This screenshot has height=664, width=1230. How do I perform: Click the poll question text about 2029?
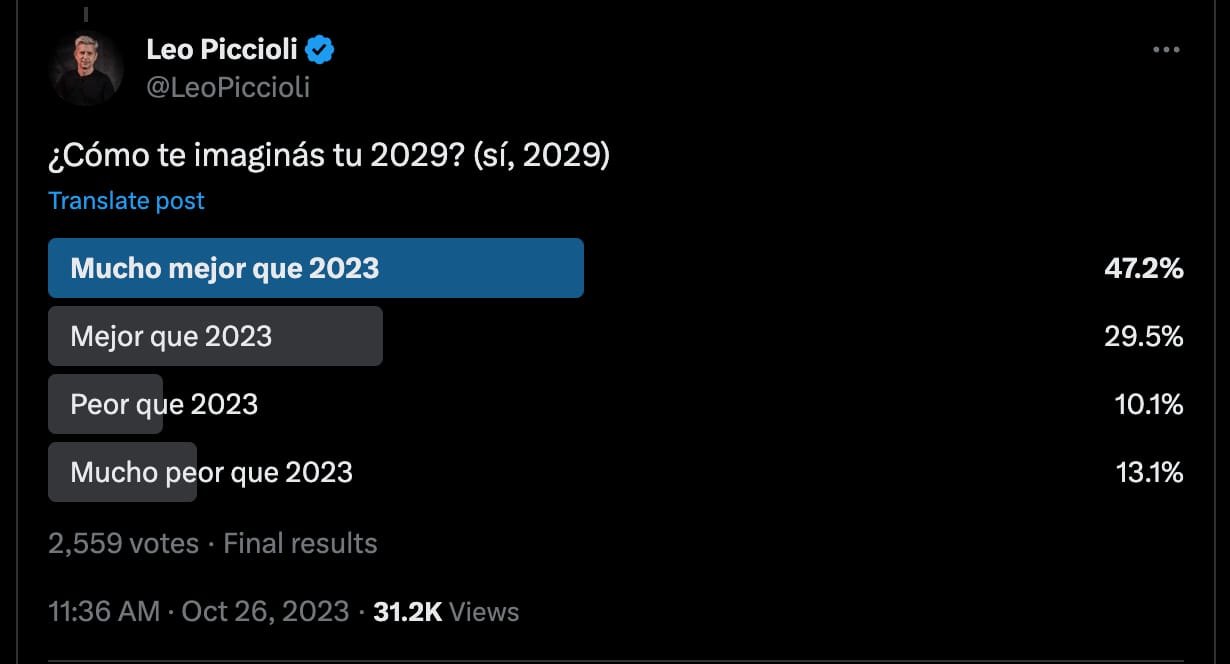pyautogui.click(x=329, y=157)
